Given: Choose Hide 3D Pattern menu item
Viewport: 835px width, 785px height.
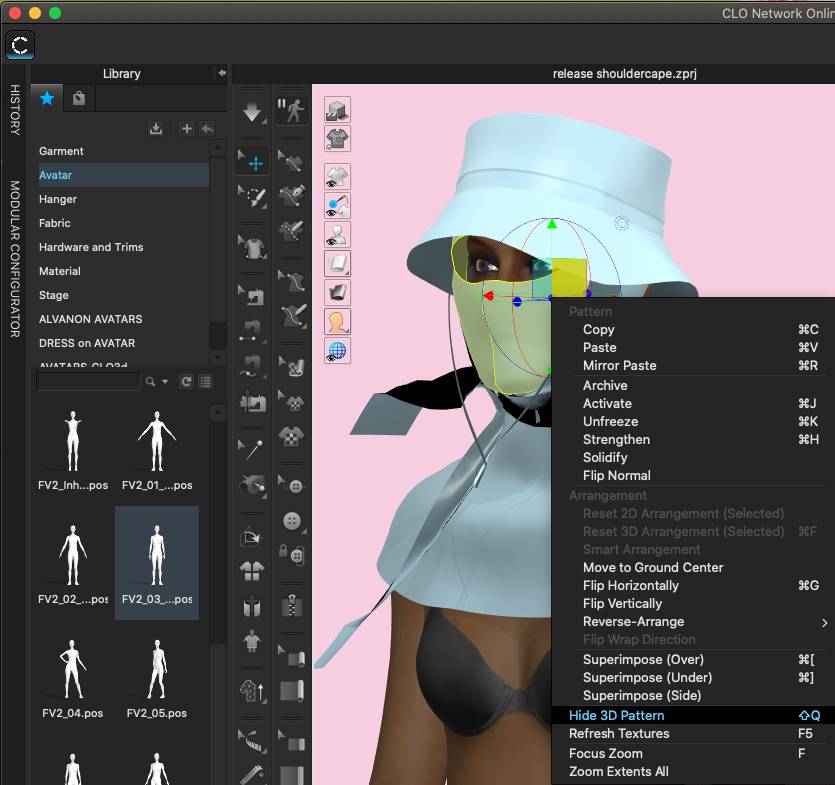Looking at the screenshot, I should 694,715.
